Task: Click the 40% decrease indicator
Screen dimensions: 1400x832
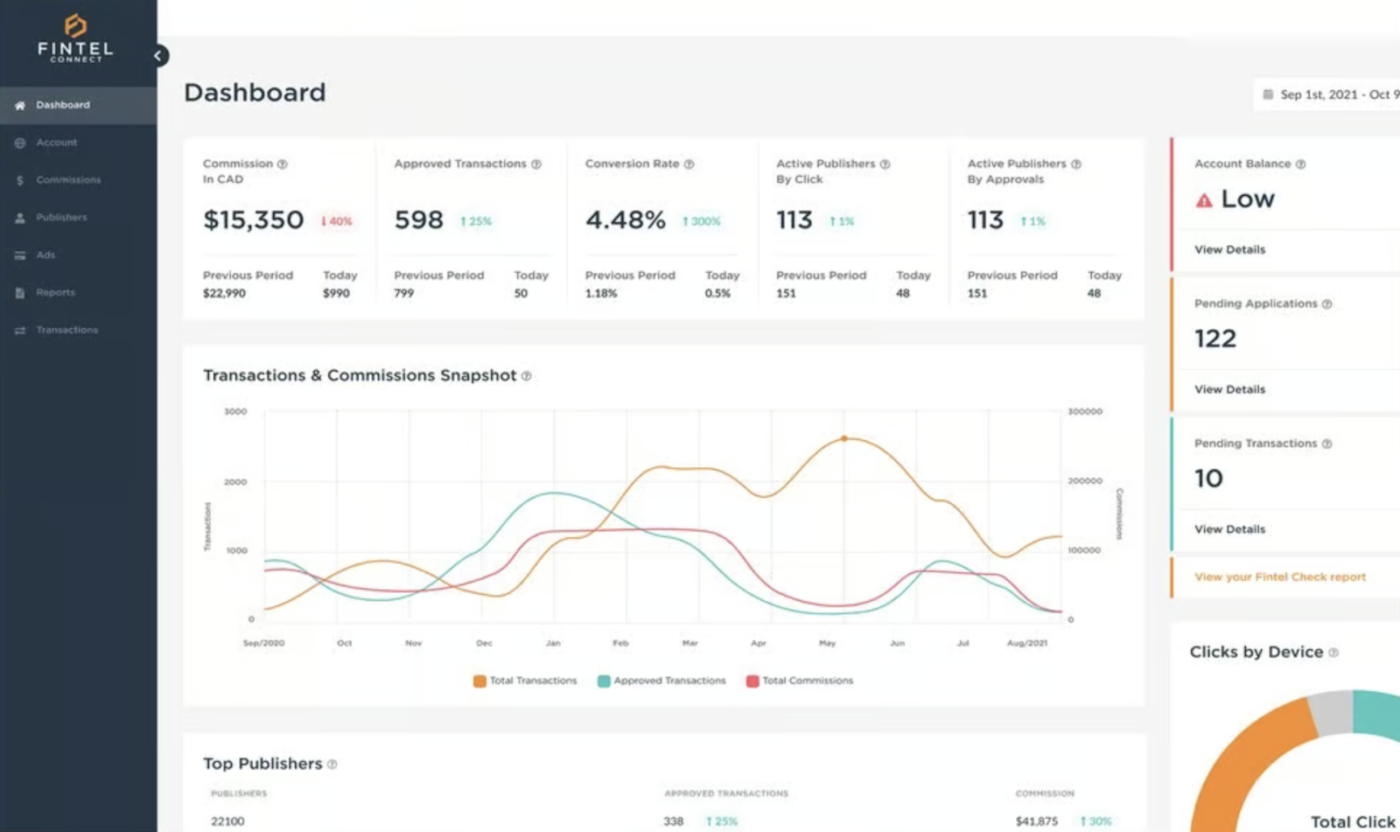Action: (336, 222)
